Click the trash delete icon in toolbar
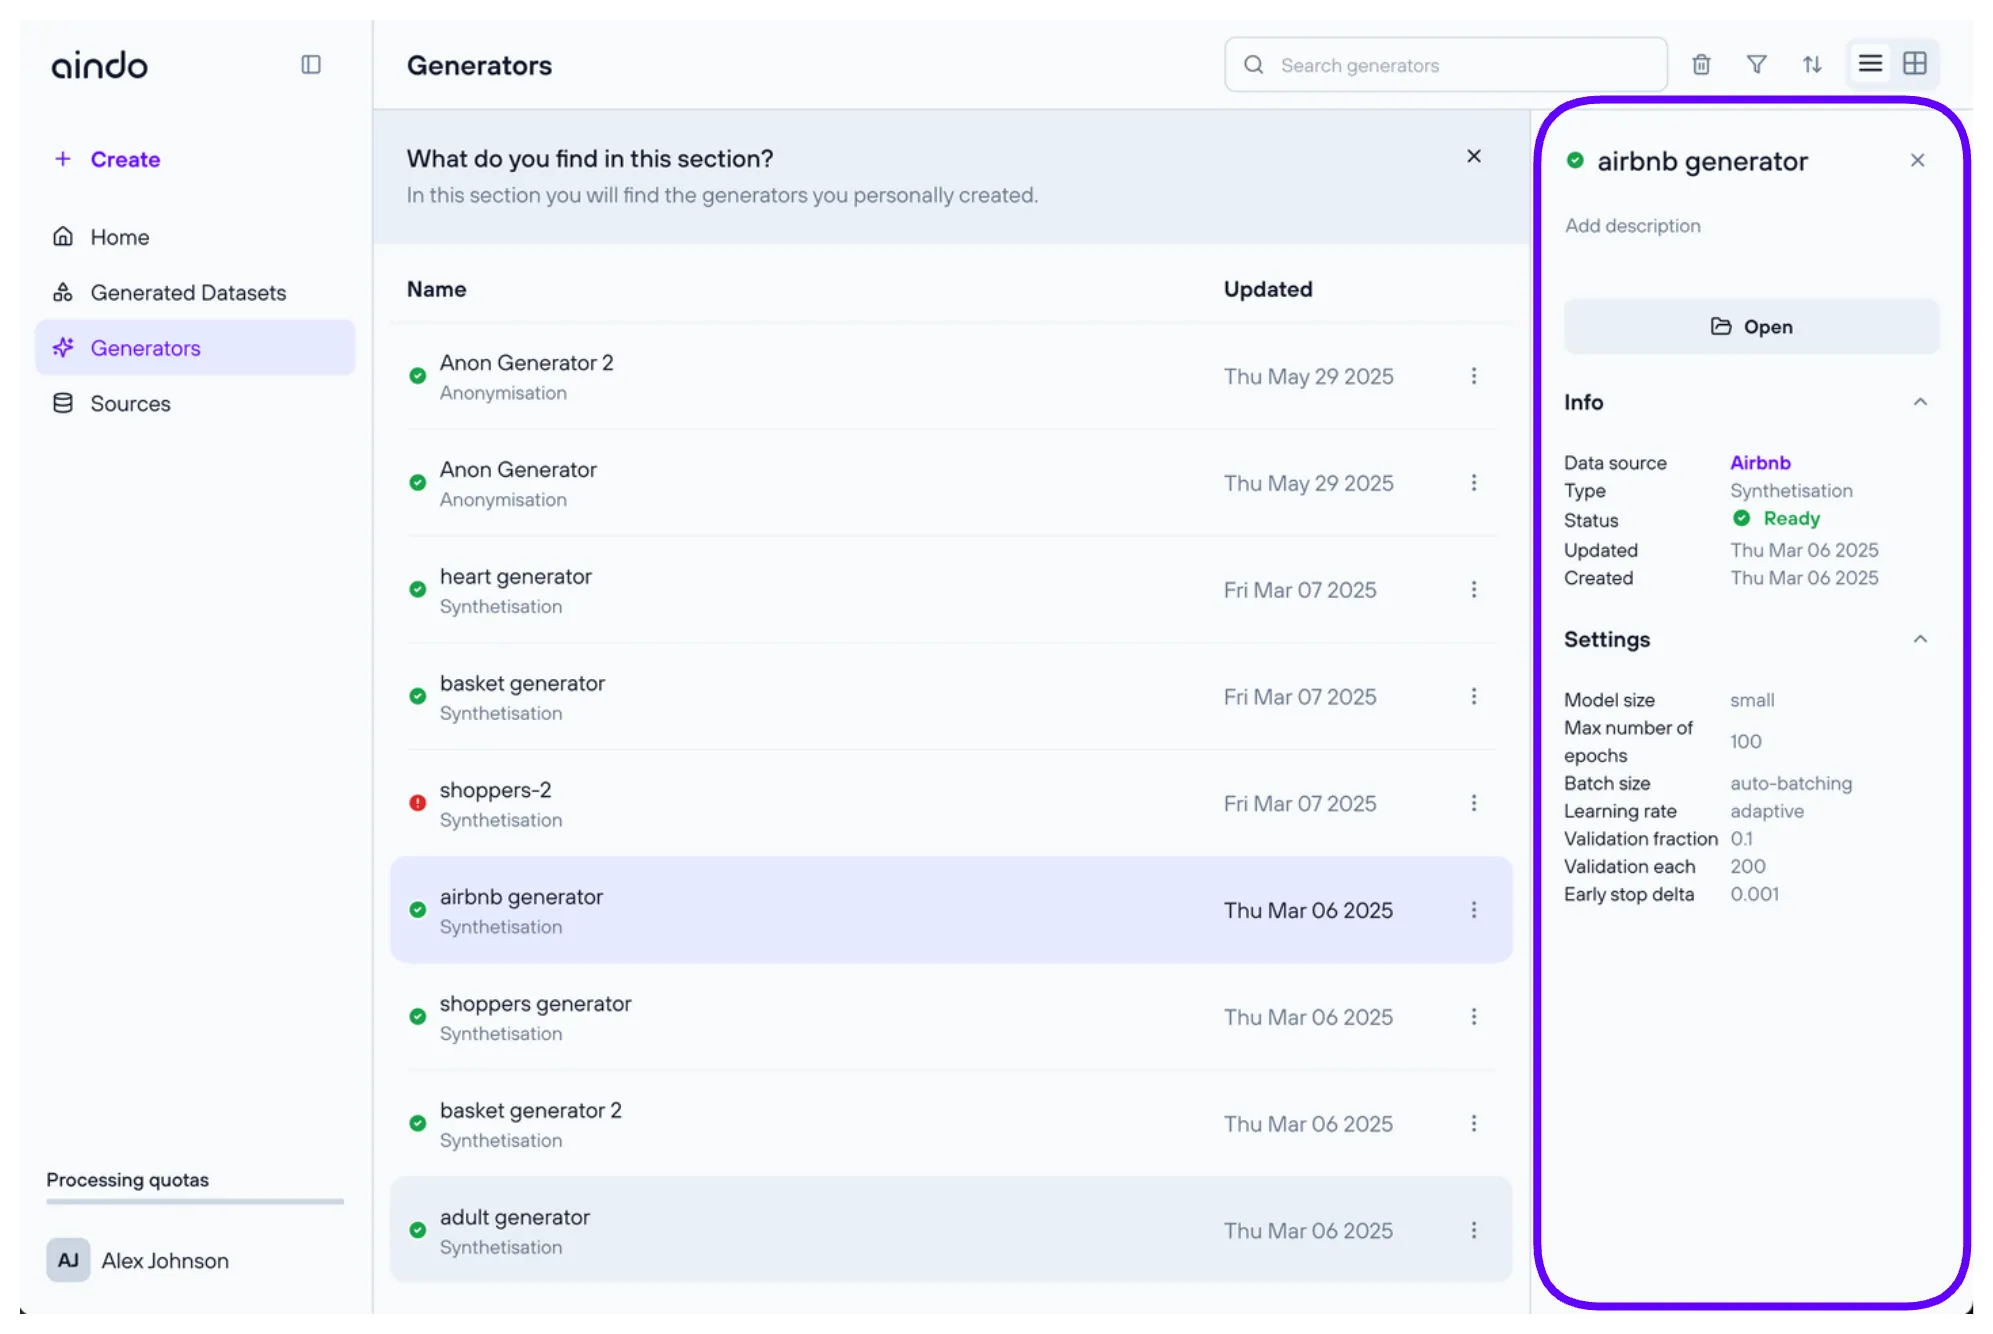 tap(1701, 65)
